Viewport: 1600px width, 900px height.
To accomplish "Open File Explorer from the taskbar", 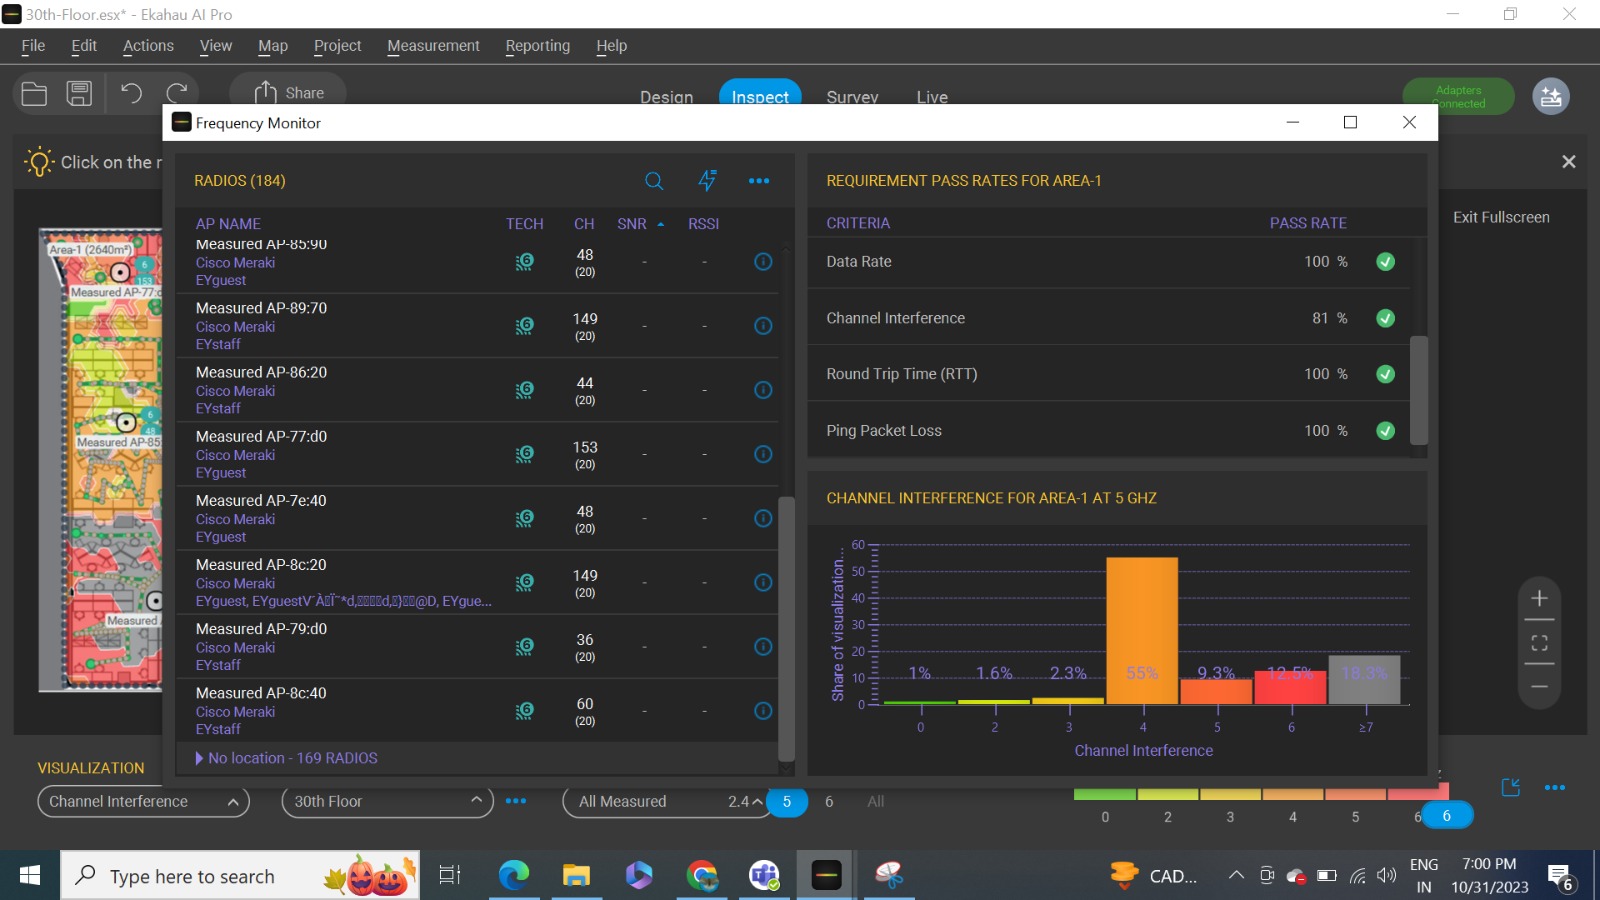I will point(576,876).
